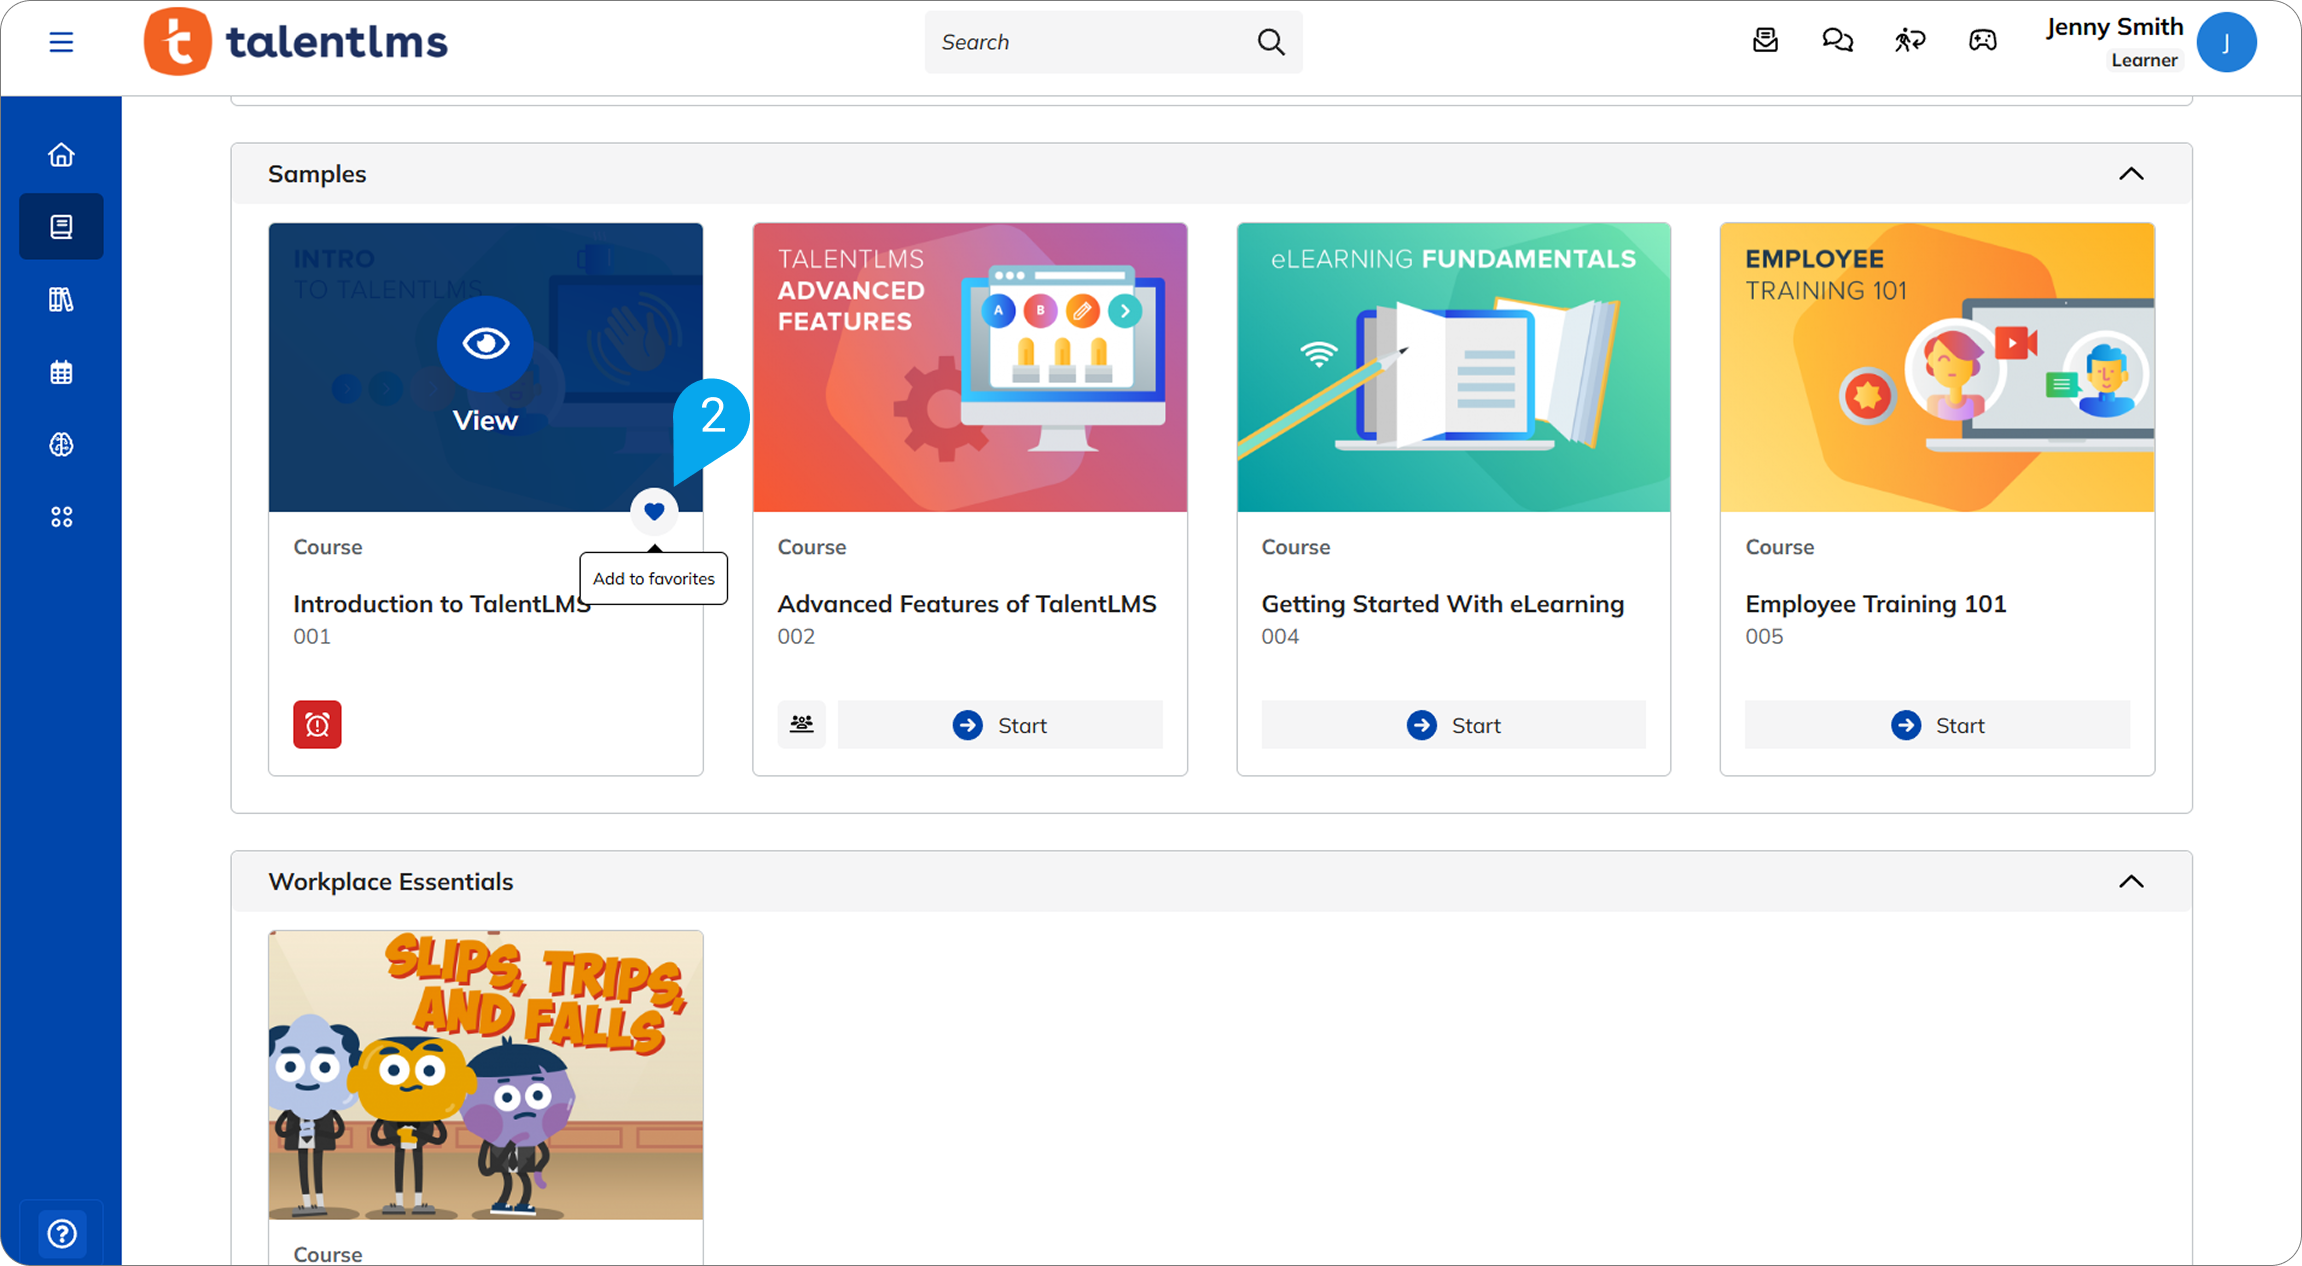Click the help question mark icon
Screen dimensions: 2302x1266
pos(62,1233)
